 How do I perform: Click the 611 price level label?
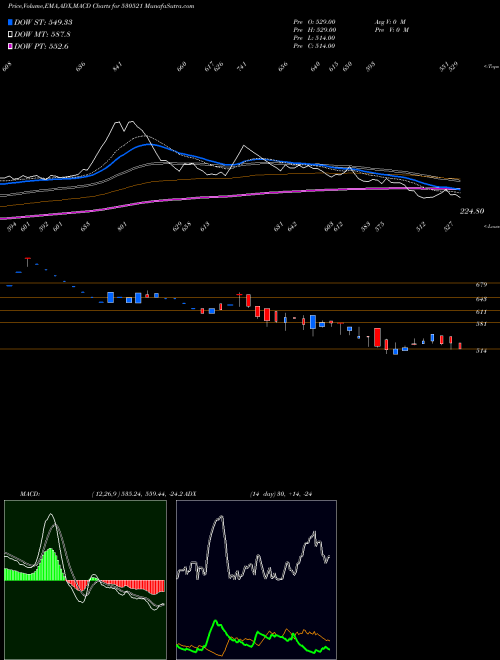[x=481, y=312]
